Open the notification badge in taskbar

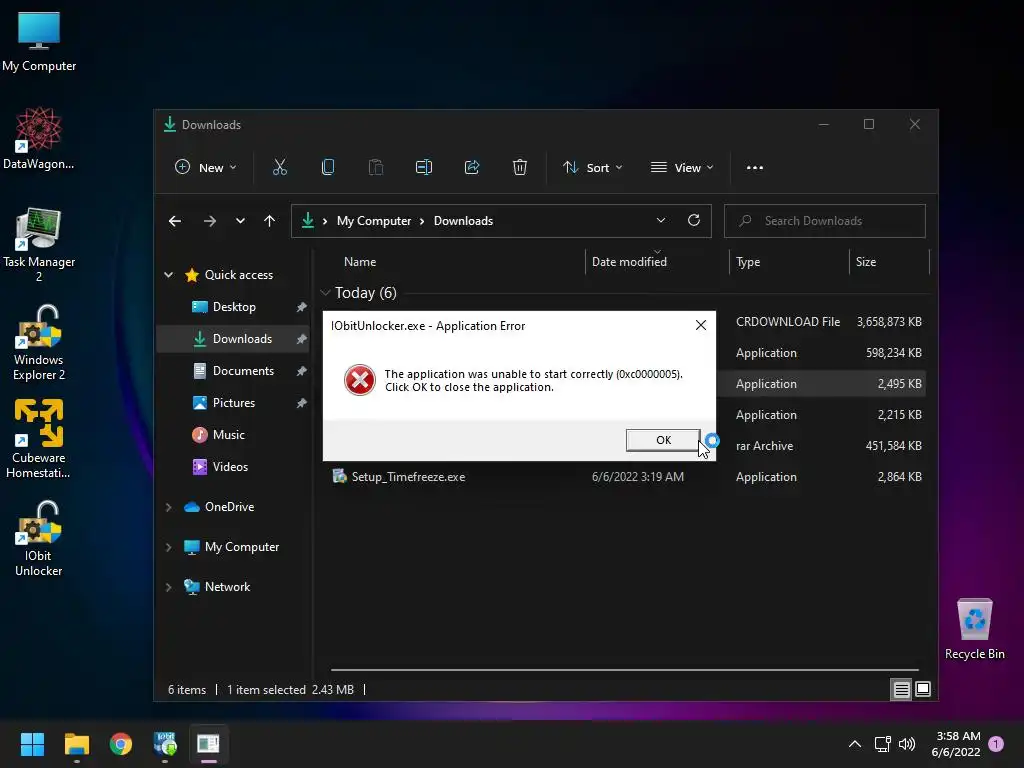[996, 744]
